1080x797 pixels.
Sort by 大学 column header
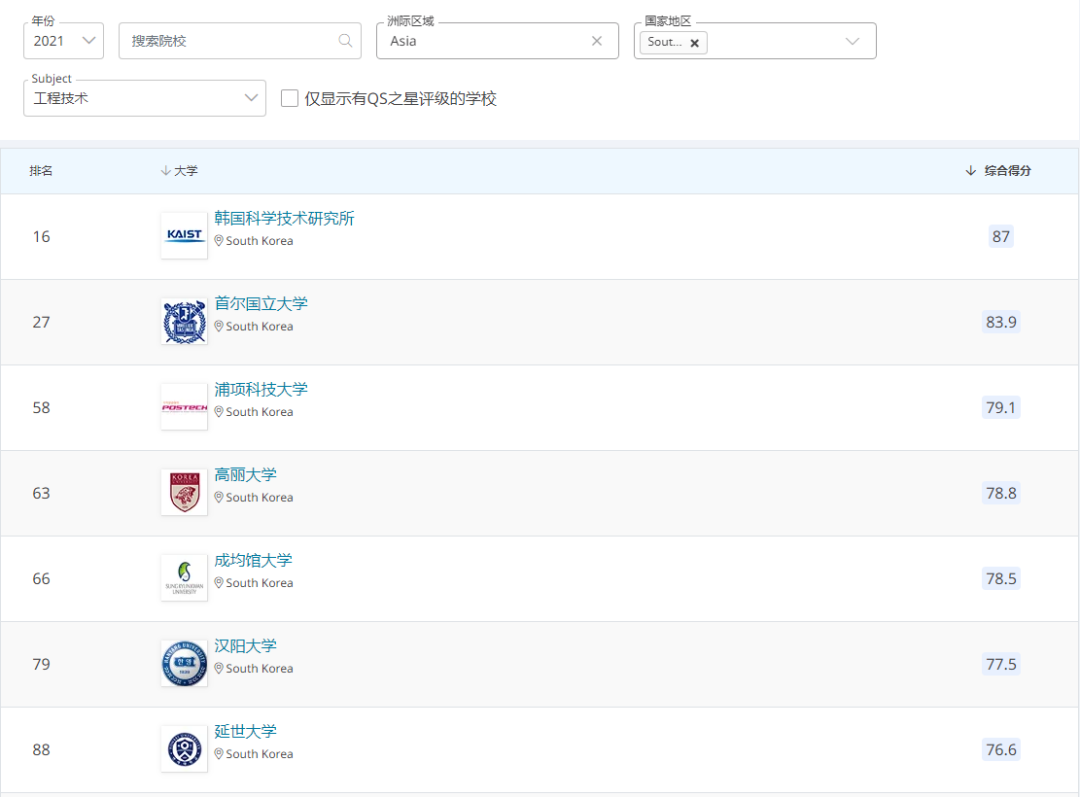(x=180, y=171)
